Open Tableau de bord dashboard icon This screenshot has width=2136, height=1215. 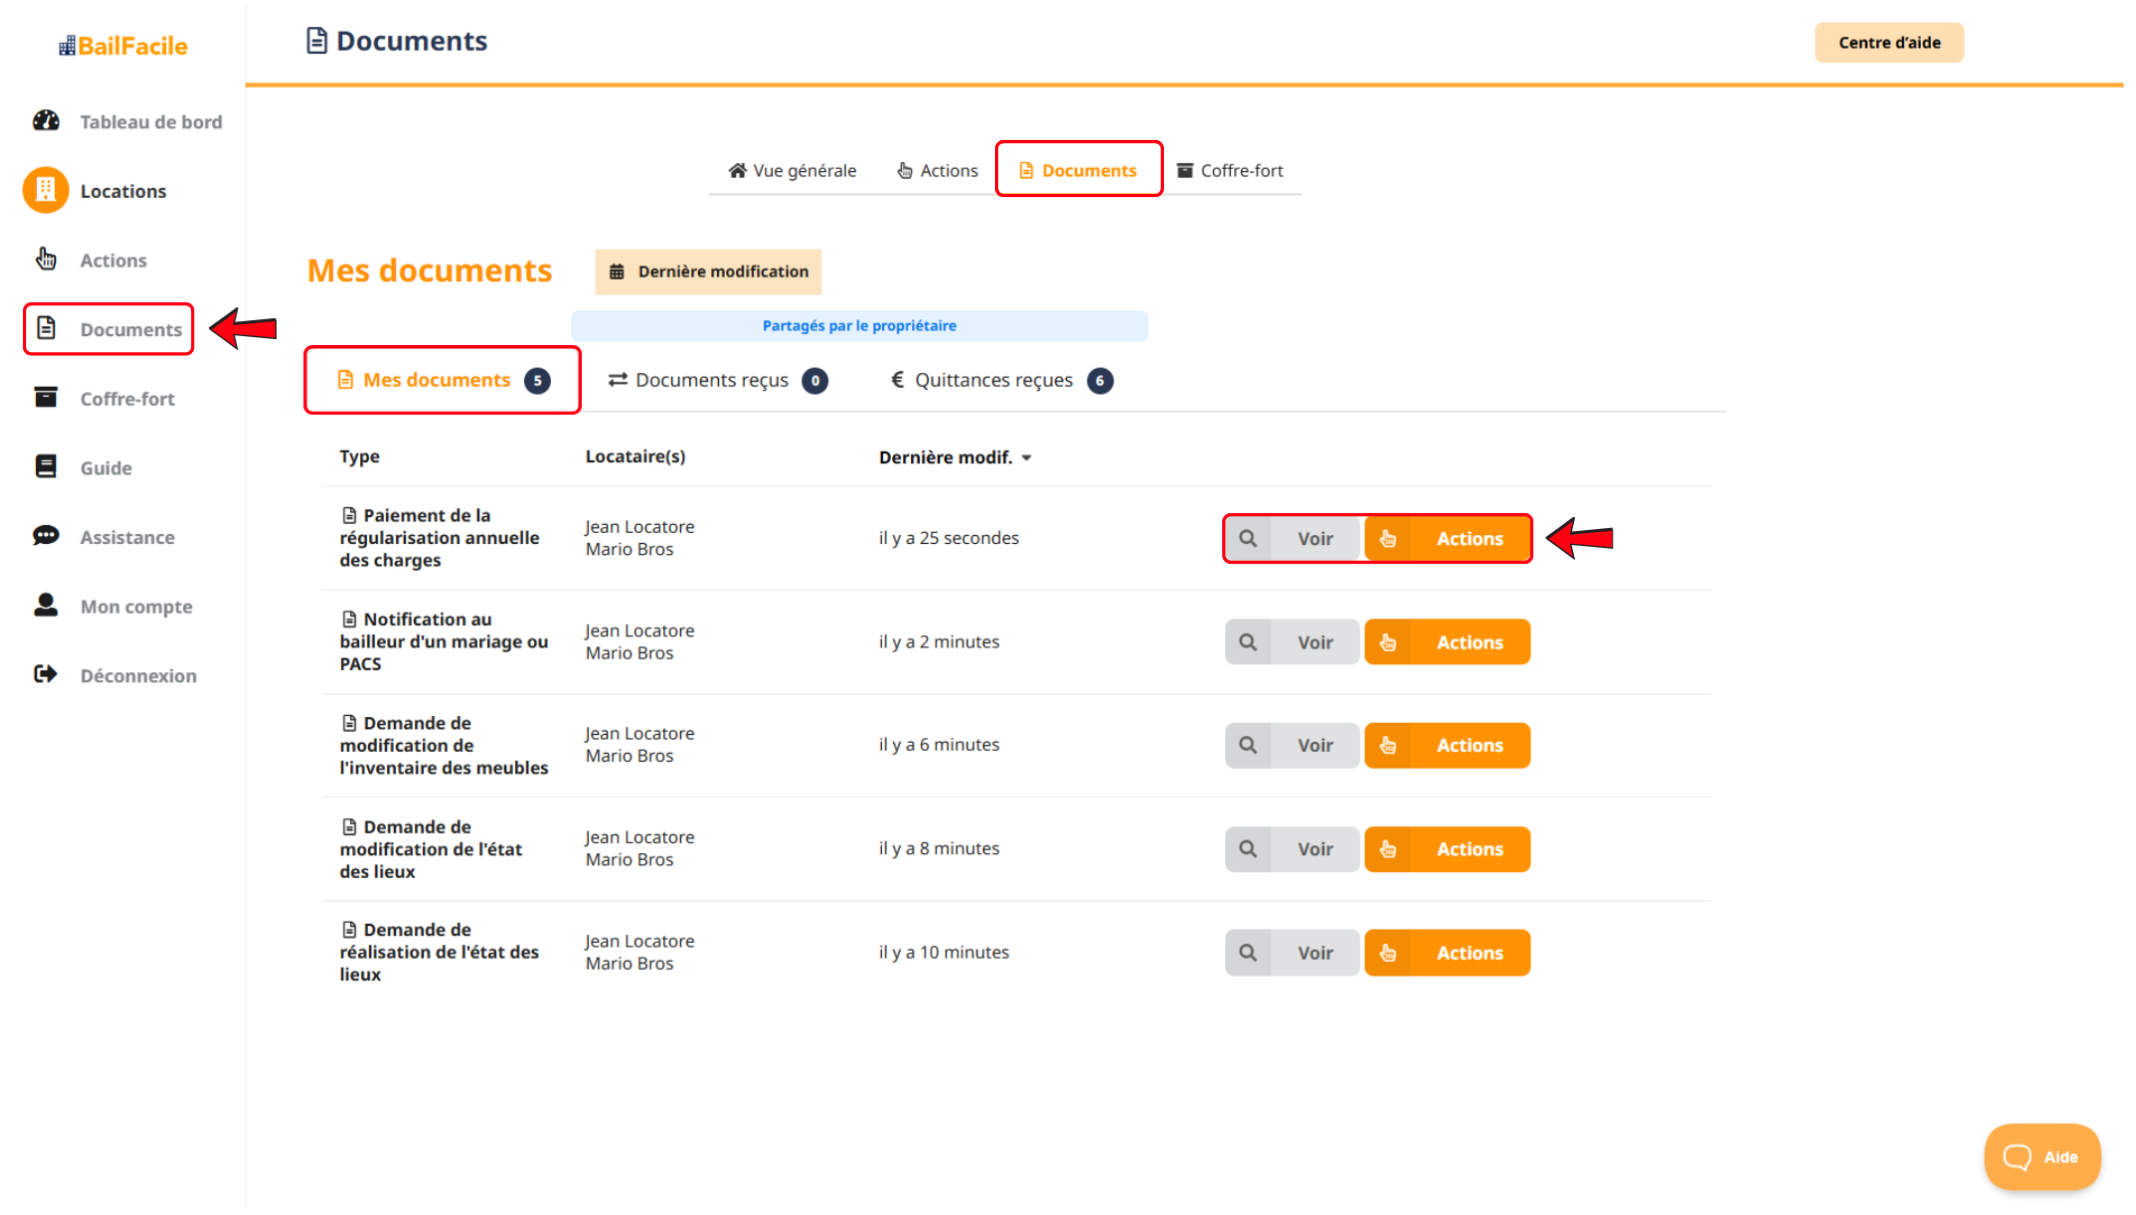pos(46,121)
